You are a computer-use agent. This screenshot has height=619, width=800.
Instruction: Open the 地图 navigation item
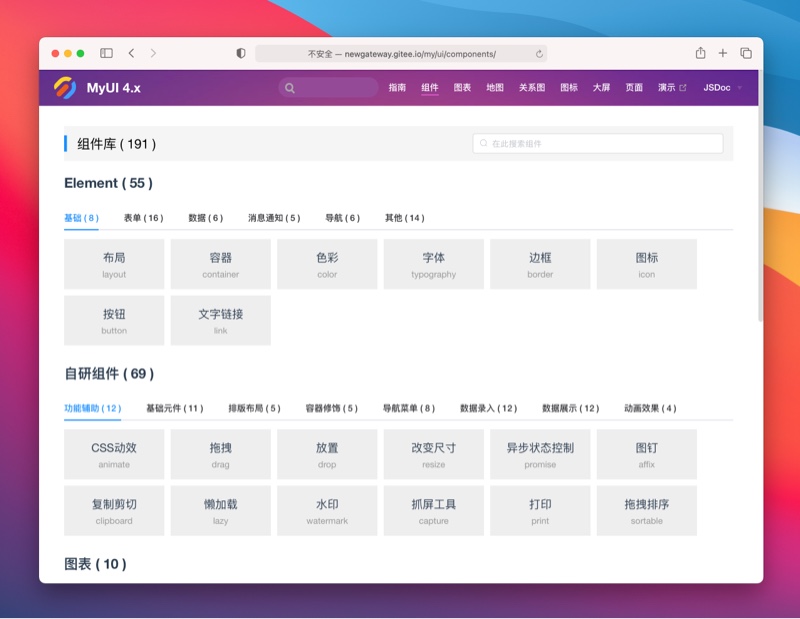(x=495, y=87)
